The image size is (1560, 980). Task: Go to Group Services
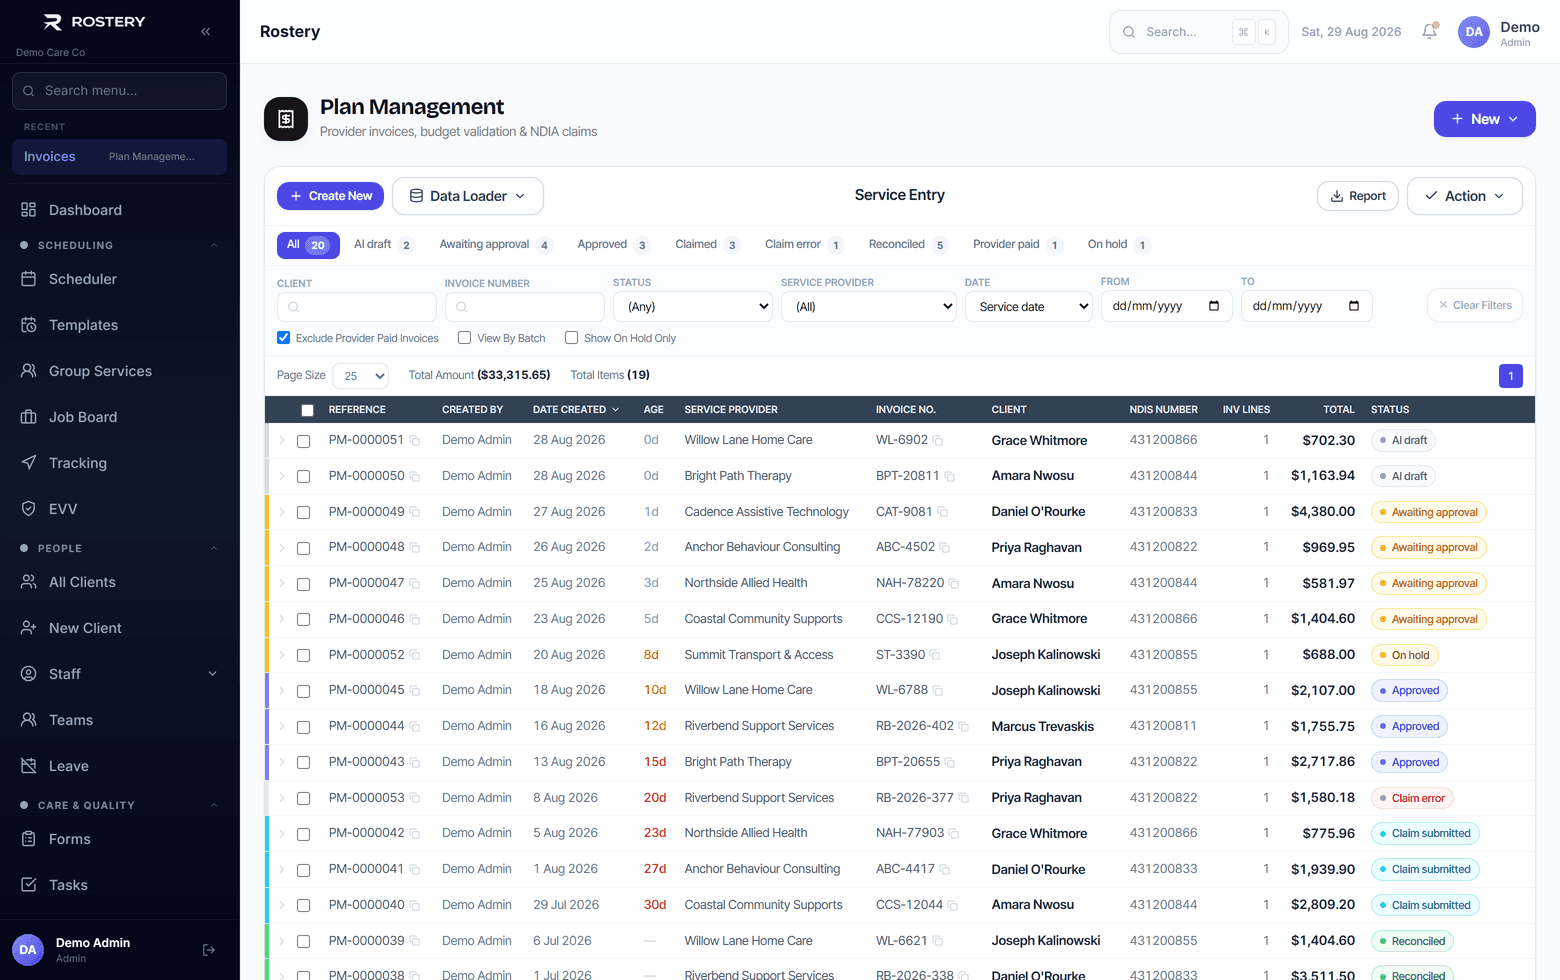point(120,371)
